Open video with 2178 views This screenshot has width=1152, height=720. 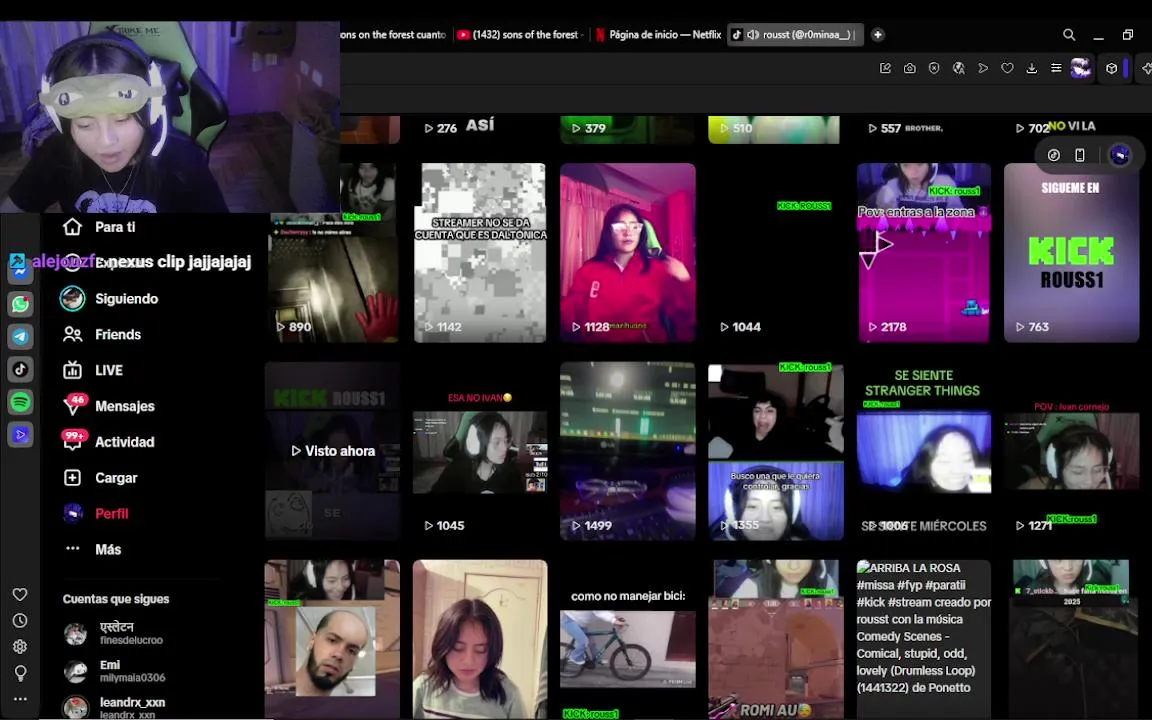(924, 253)
